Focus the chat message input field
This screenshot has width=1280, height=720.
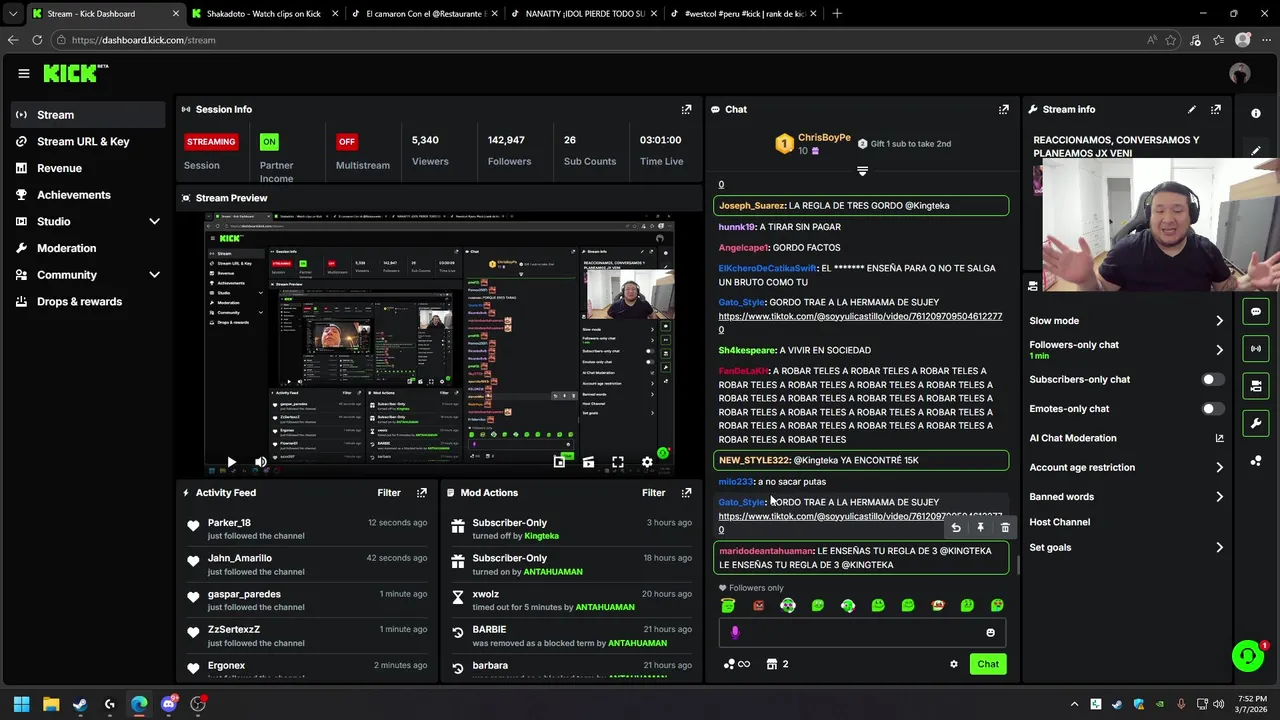click(x=860, y=632)
